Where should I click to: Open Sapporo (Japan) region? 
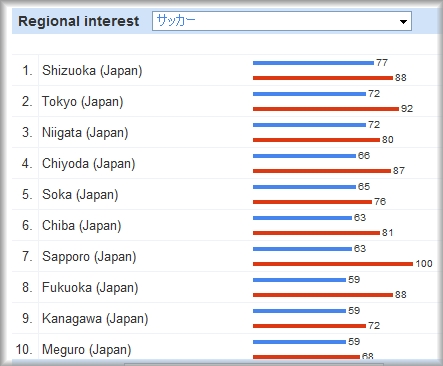89,257
